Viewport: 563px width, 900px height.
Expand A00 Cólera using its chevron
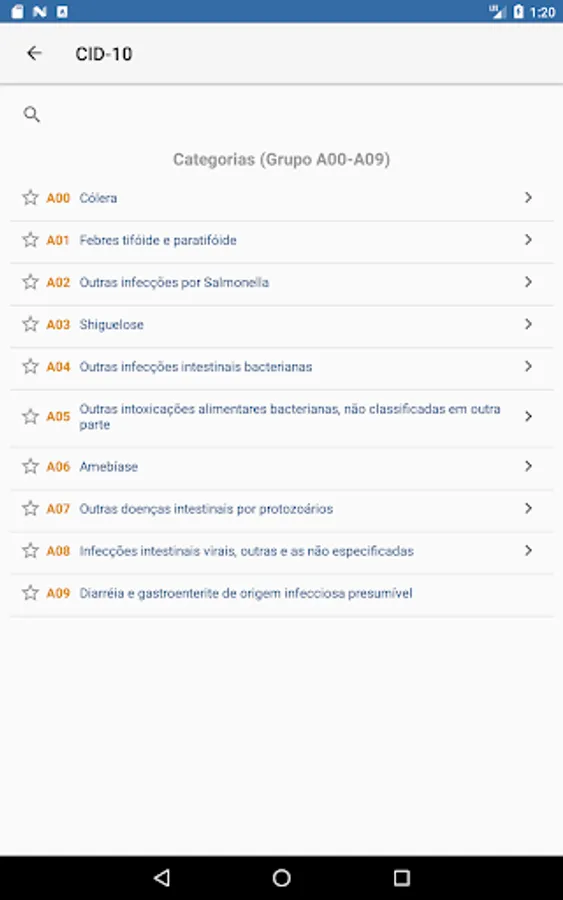click(528, 197)
